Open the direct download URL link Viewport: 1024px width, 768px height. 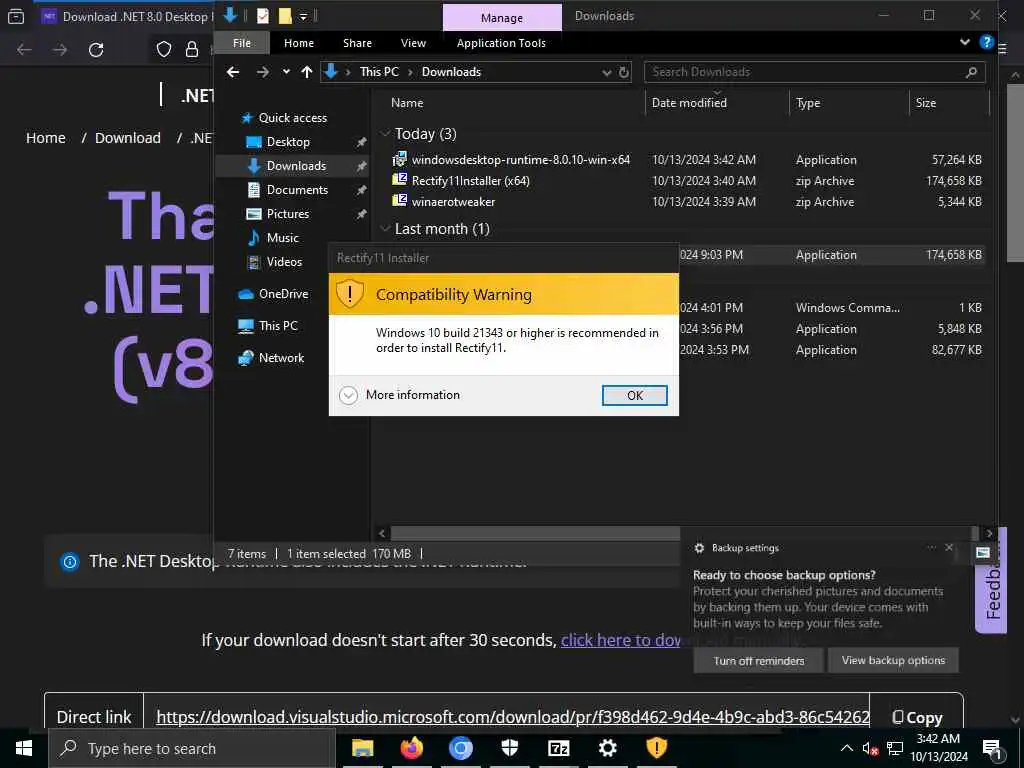point(513,717)
